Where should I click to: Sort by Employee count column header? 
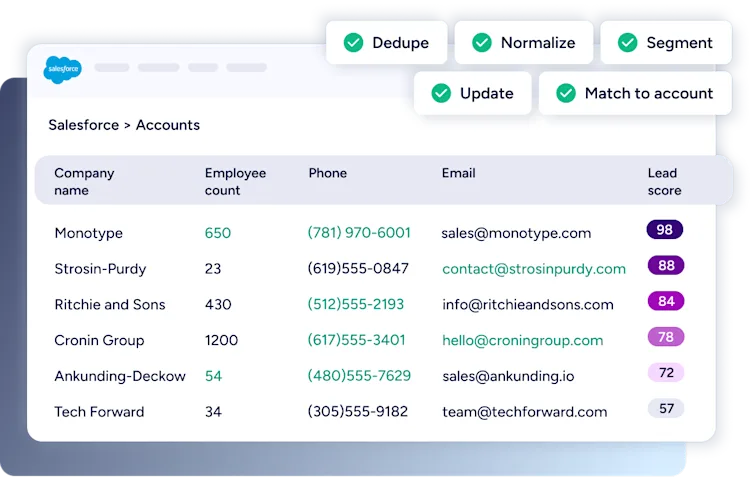pos(235,181)
